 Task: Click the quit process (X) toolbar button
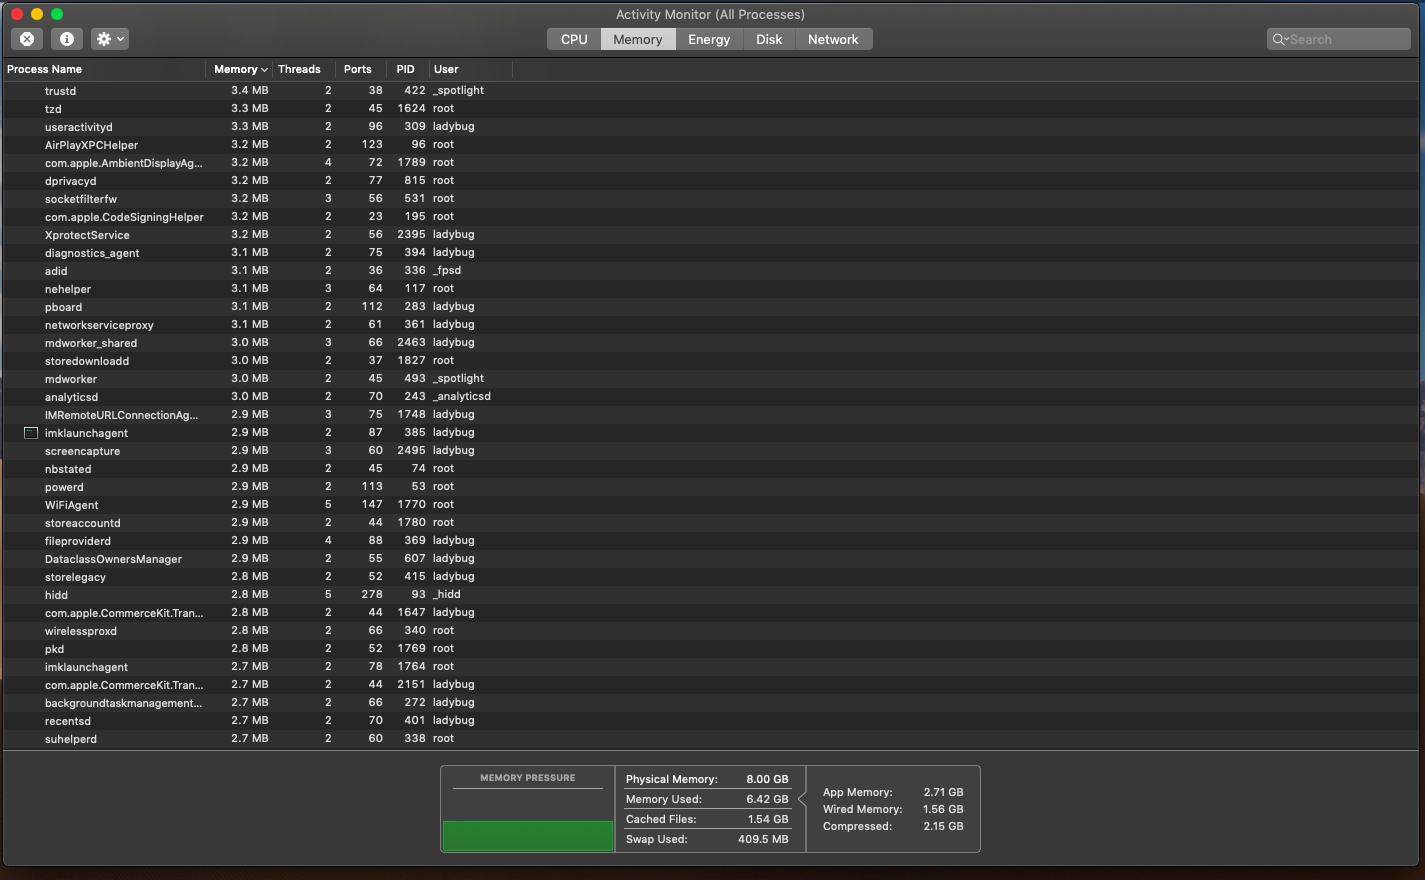point(27,39)
